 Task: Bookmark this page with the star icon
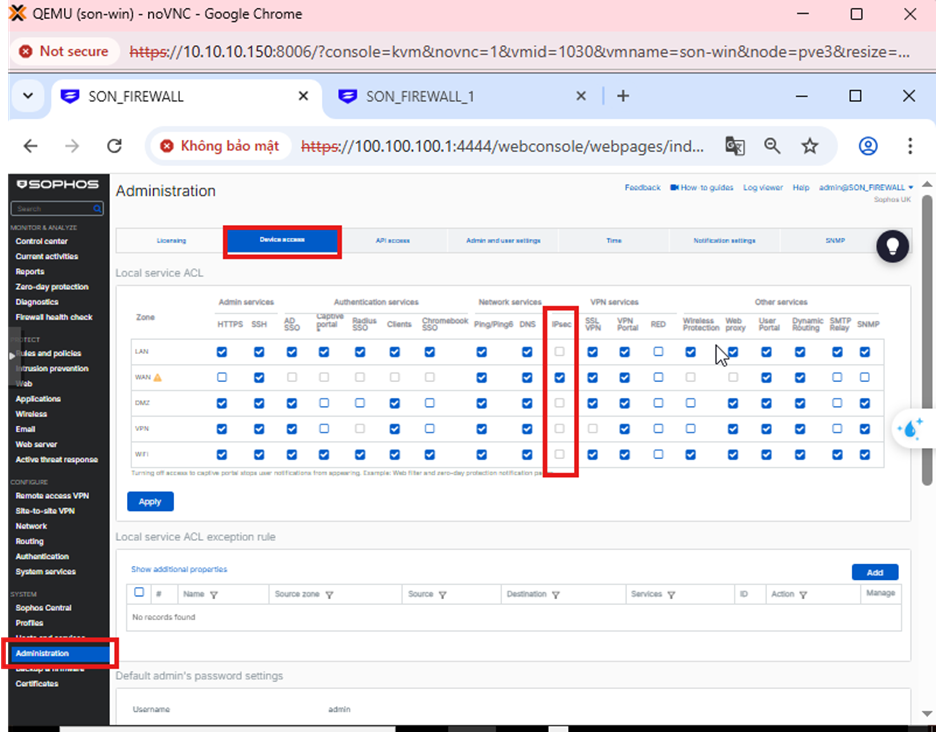809,146
